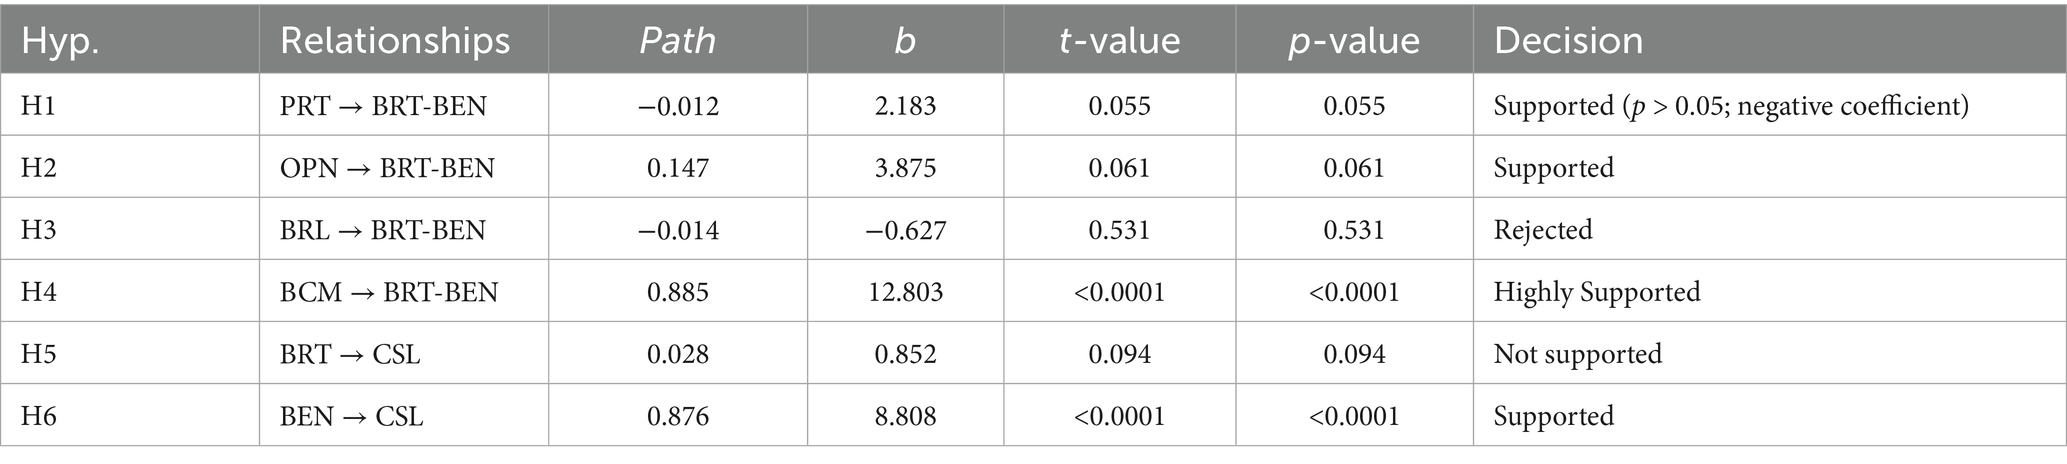Click the b value −0.627

pyautogui.click(x=905, y=230)
